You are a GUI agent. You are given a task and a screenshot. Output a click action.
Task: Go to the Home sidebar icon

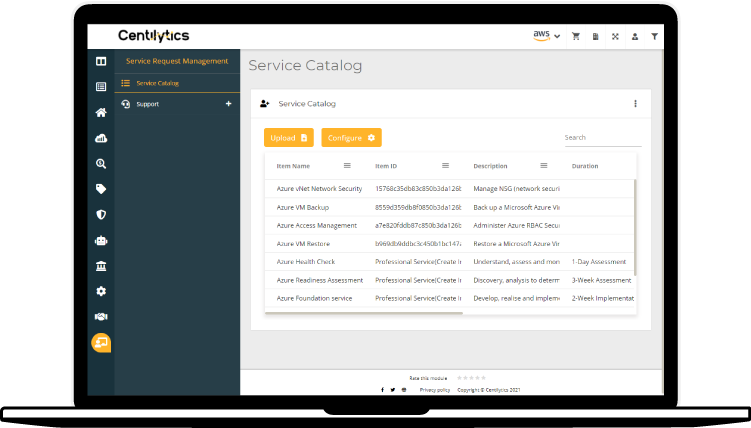(101, 113)
